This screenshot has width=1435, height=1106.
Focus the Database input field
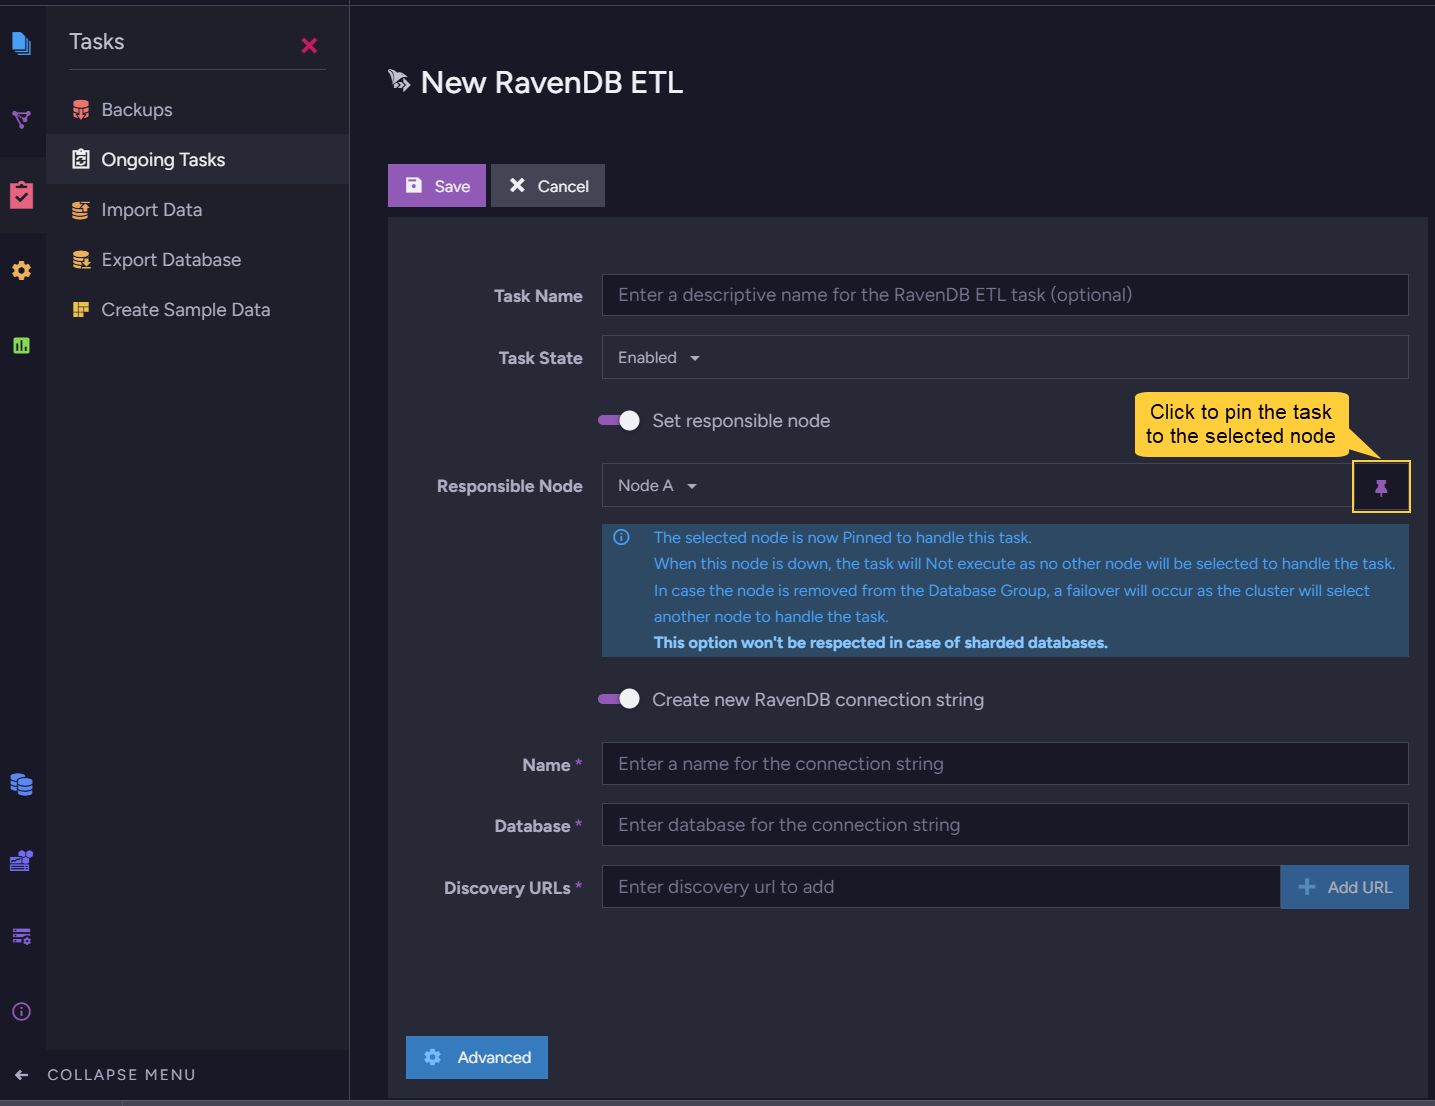[x=1005, y=825]
